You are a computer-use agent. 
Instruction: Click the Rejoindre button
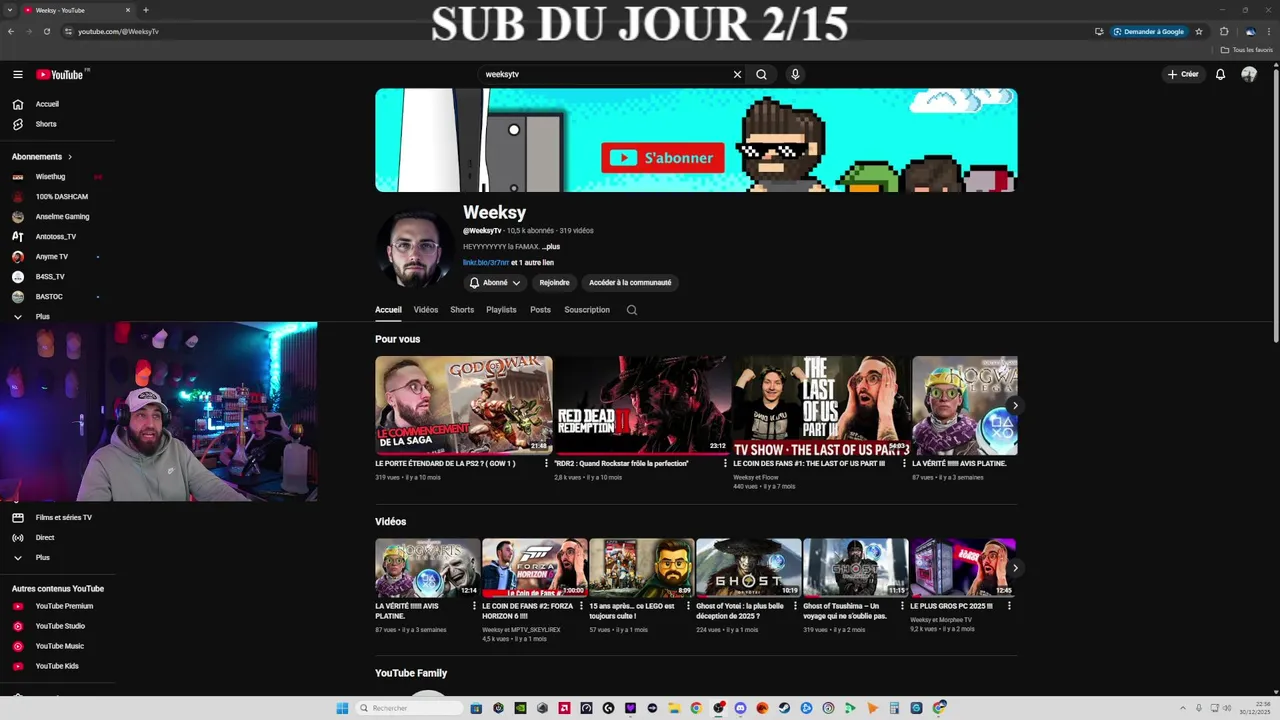click(x=554, y=283)
